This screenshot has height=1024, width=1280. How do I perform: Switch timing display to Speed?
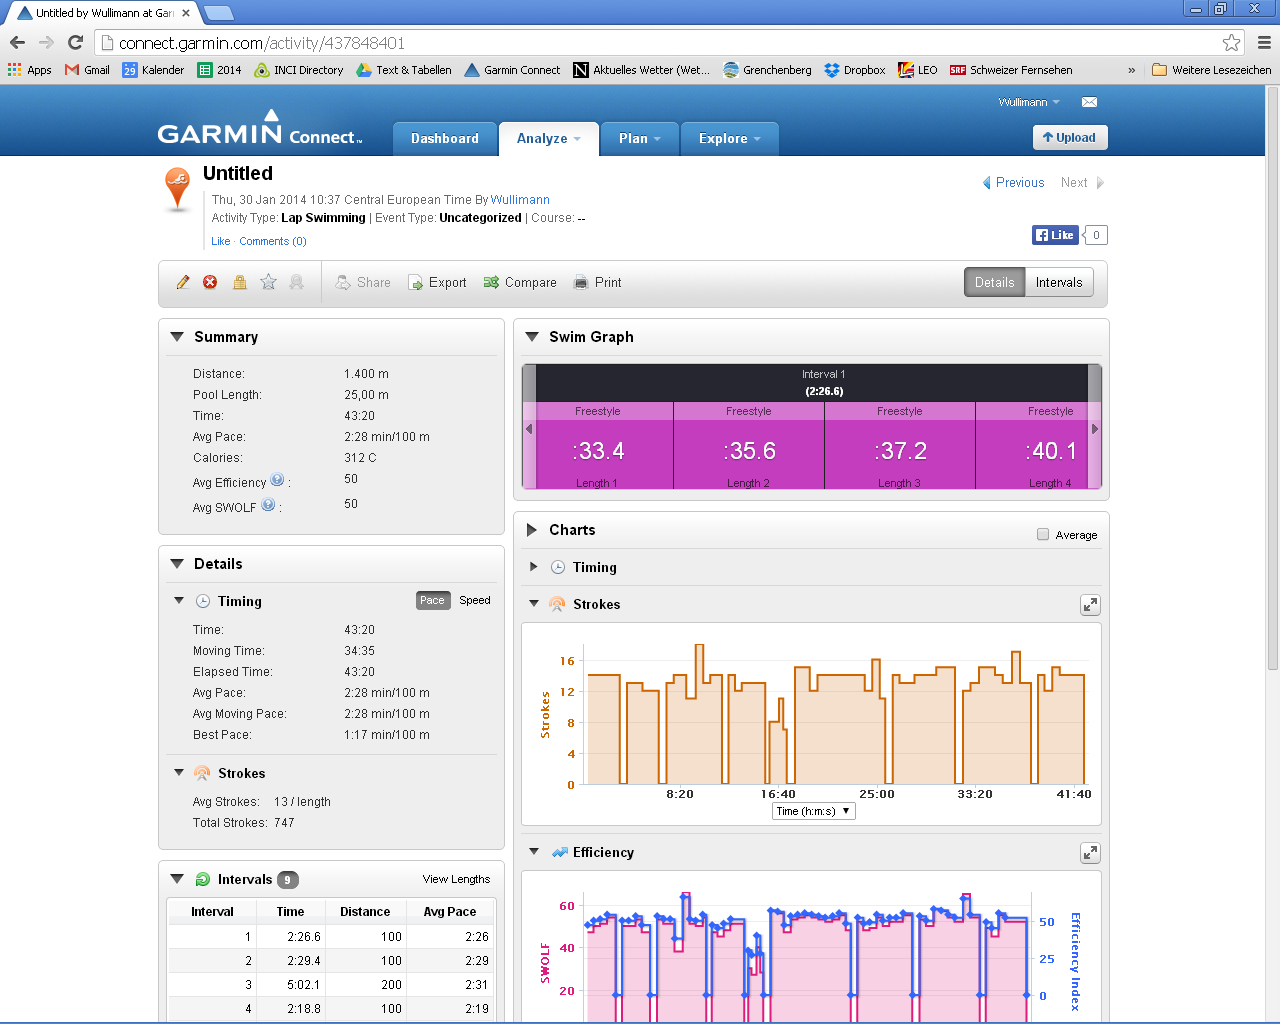474,601
